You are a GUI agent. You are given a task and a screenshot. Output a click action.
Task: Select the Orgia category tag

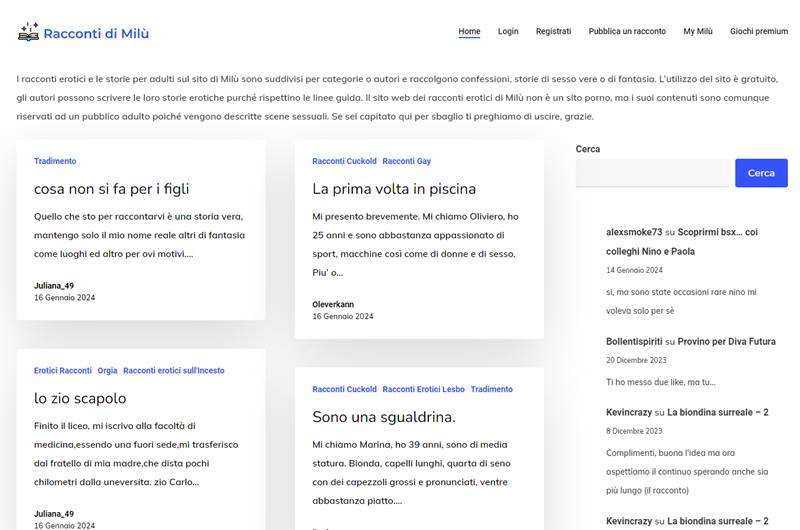(x=107, y=371)
